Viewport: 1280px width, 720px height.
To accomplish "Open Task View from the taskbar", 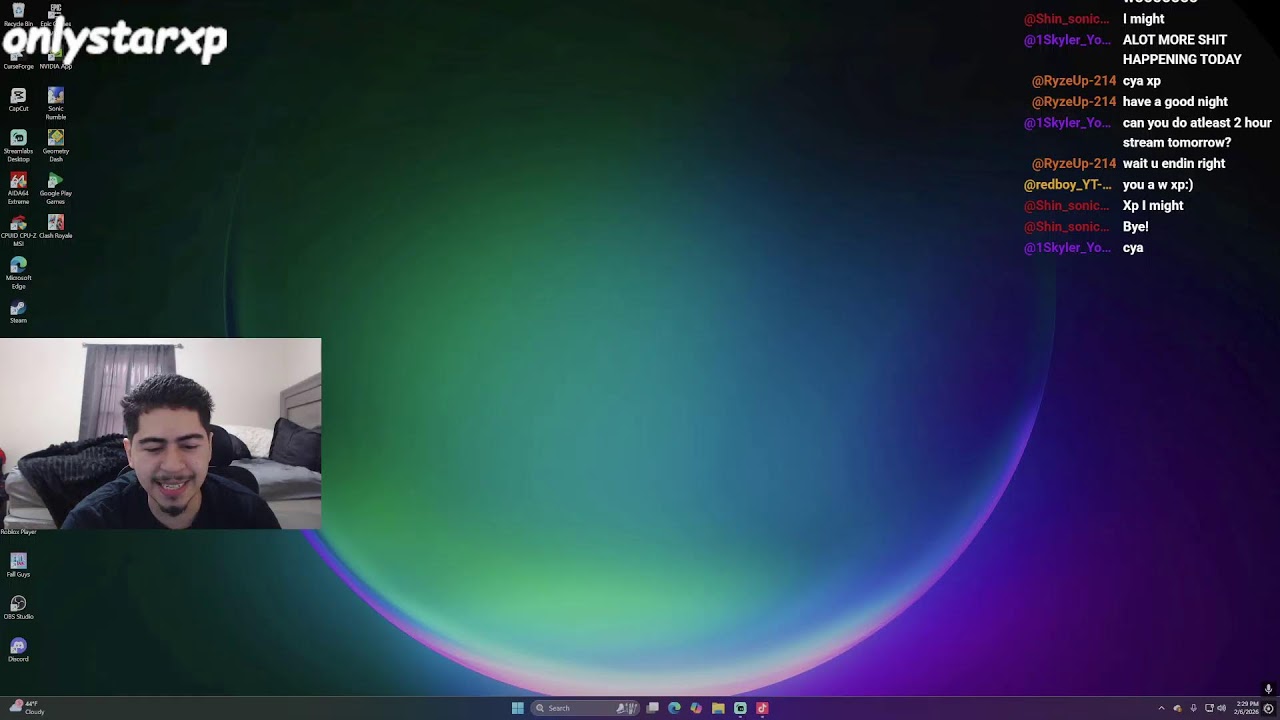I will 652,708.
